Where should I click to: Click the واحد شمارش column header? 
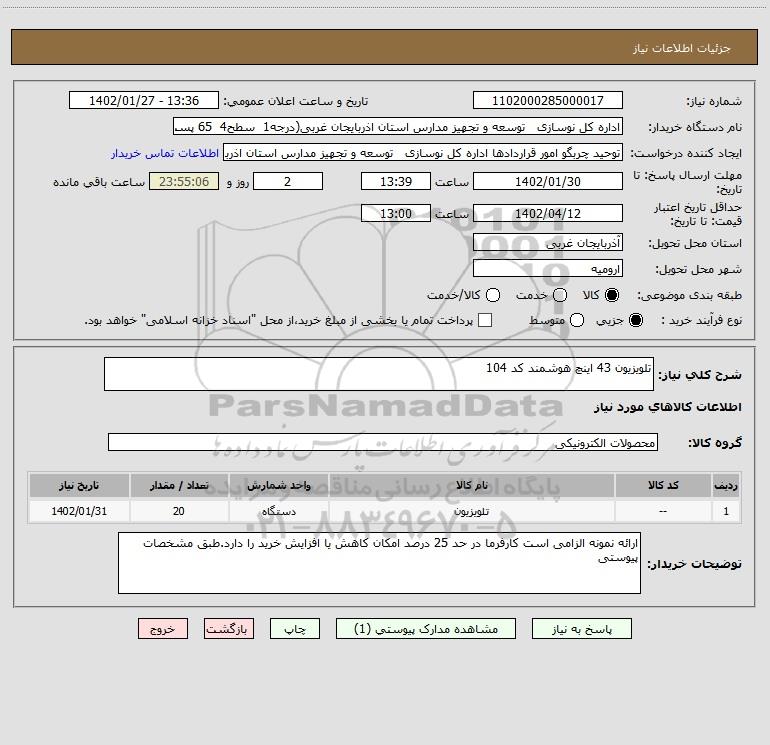click(x=278, y=485)
